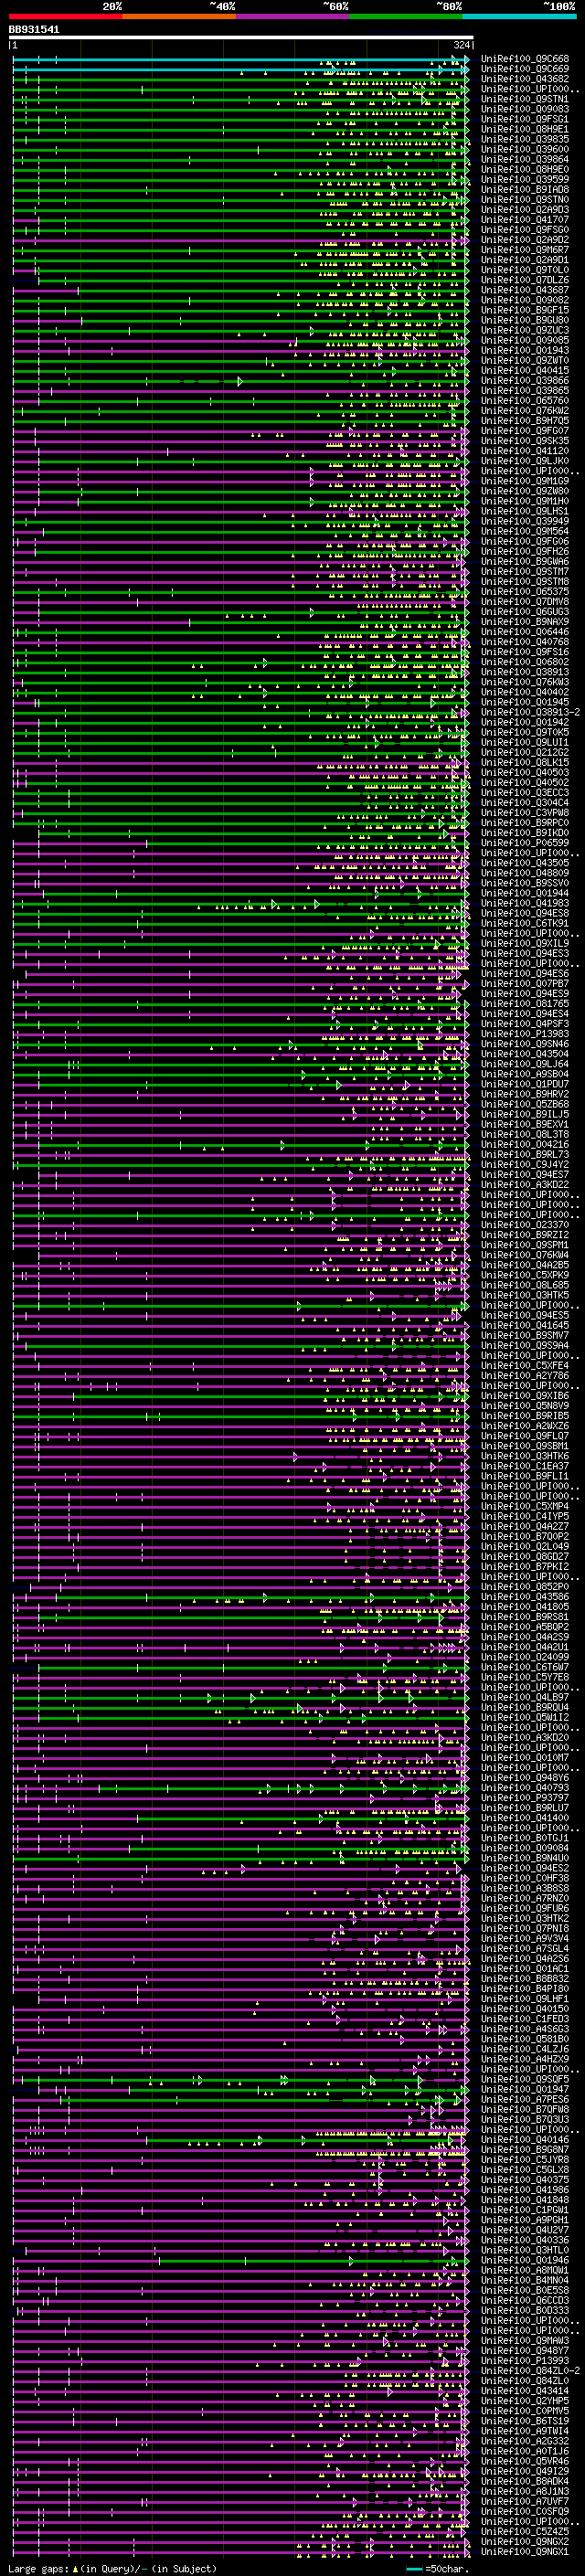Choose the UniRef100_C0SFQ9 hit name

tap(524, 2510)
